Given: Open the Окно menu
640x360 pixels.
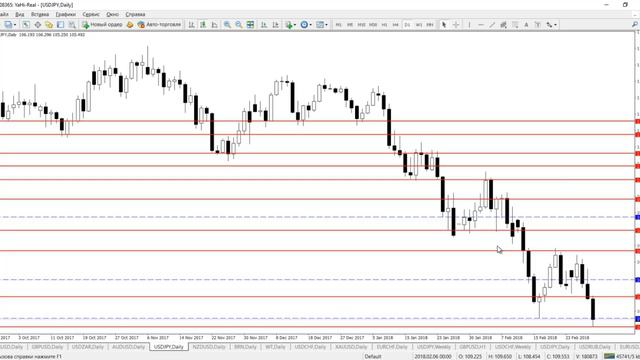Looking at the screenshot, I should (x=113, y=14).
